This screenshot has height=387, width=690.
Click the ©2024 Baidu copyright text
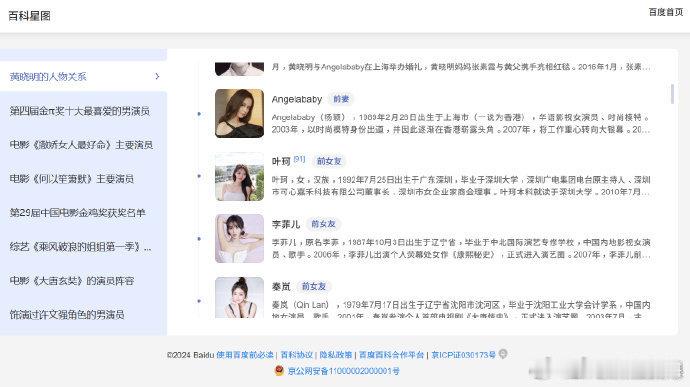tap(190, 355)
